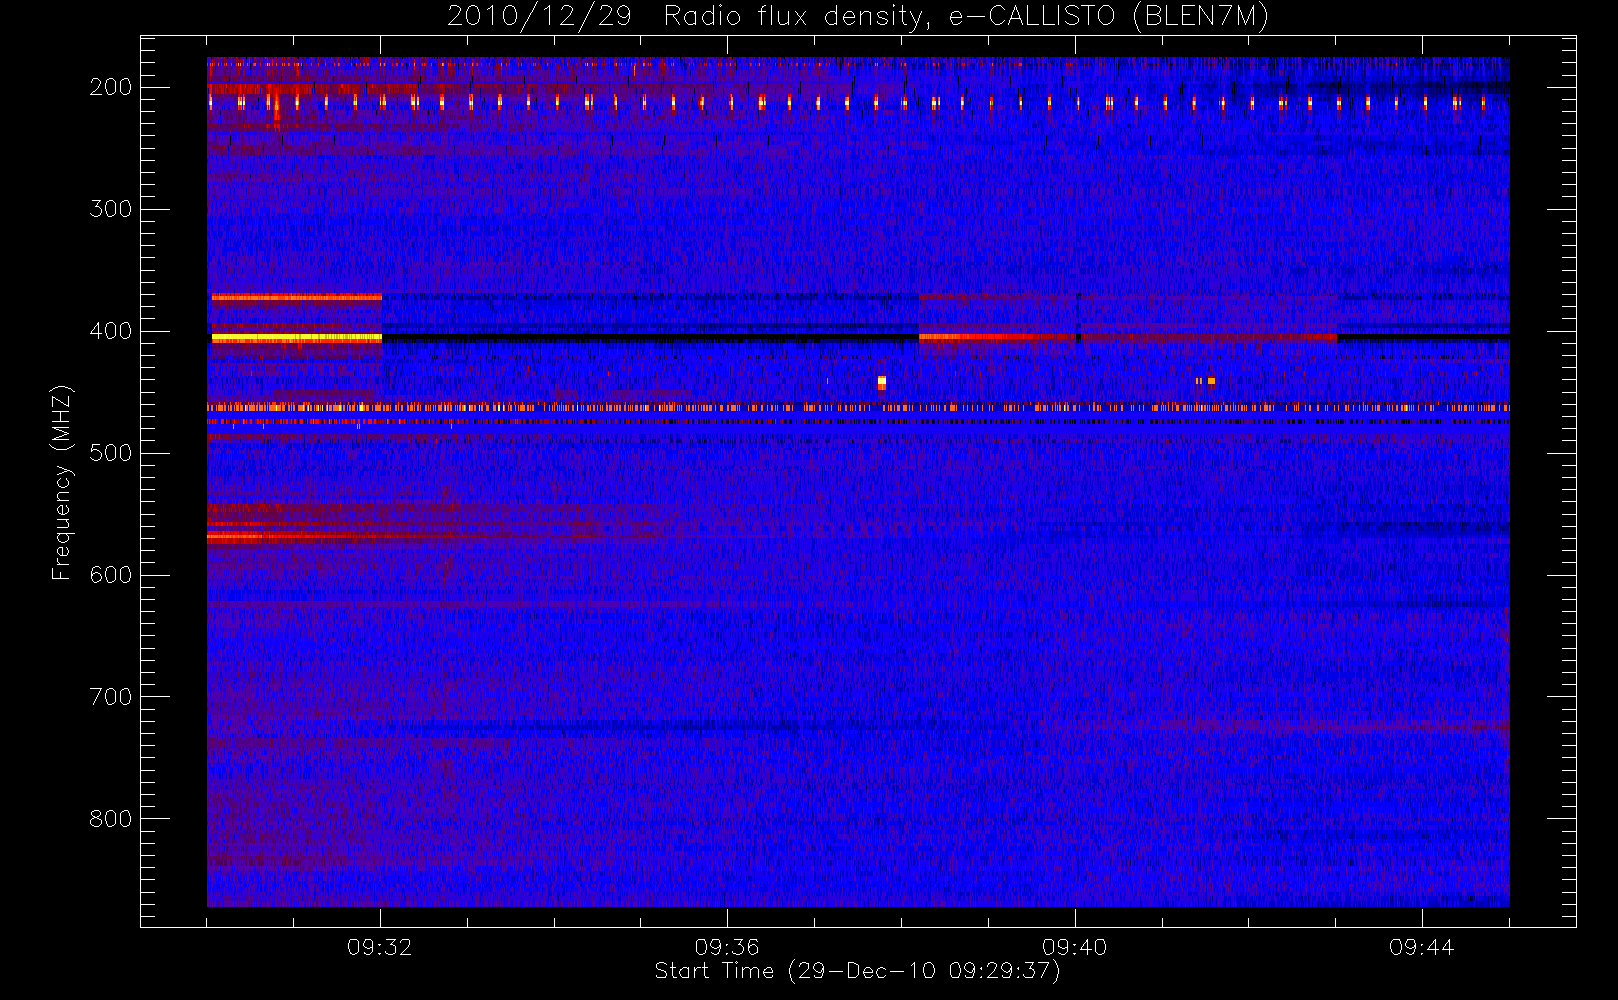
Task: Click the 09:44 time tick label
Action: (1422, 947)
